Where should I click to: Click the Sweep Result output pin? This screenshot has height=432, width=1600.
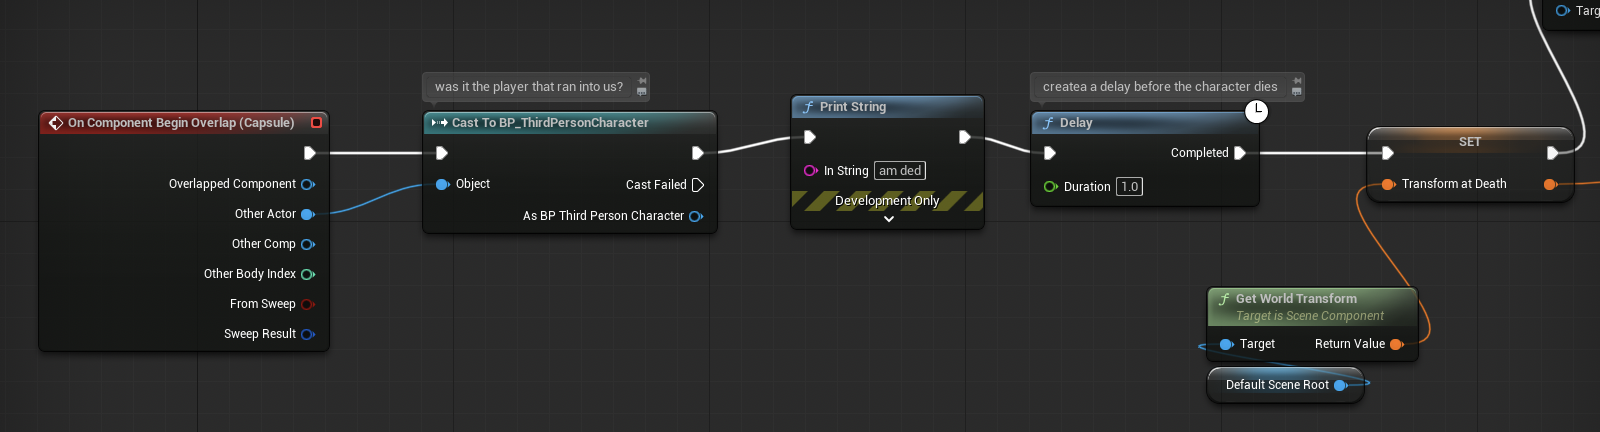[x=308, y=334]
